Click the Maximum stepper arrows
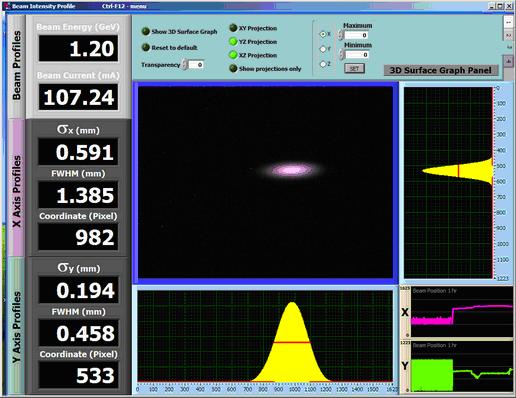The image size is (516, 398). point(341,35)
